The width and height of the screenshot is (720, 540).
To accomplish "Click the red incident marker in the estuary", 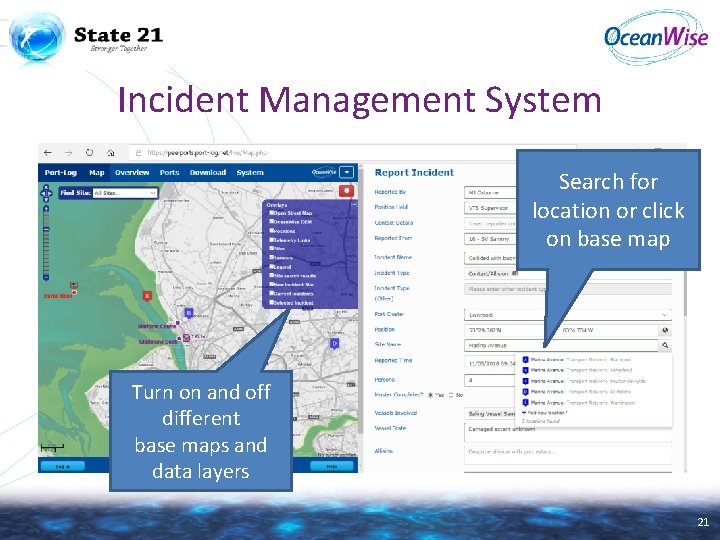I will (x=147, y=296).
